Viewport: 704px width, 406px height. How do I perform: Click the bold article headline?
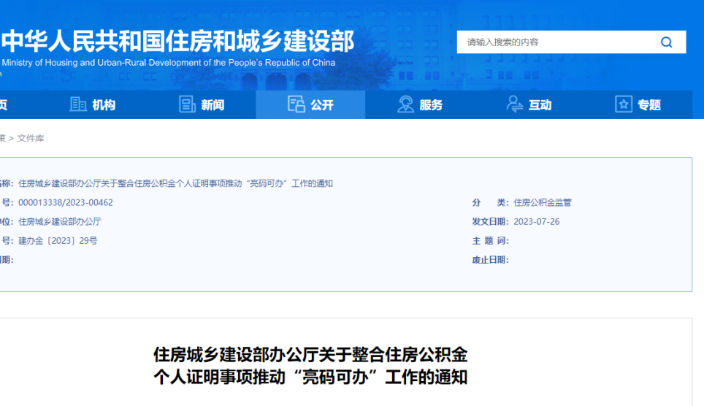(311, 366)
